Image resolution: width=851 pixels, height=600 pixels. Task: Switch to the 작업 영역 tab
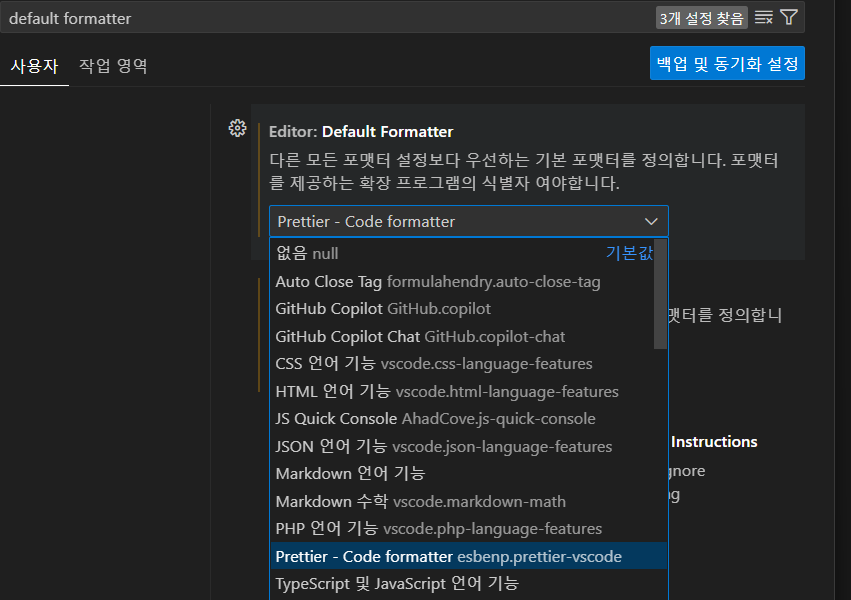113,66
